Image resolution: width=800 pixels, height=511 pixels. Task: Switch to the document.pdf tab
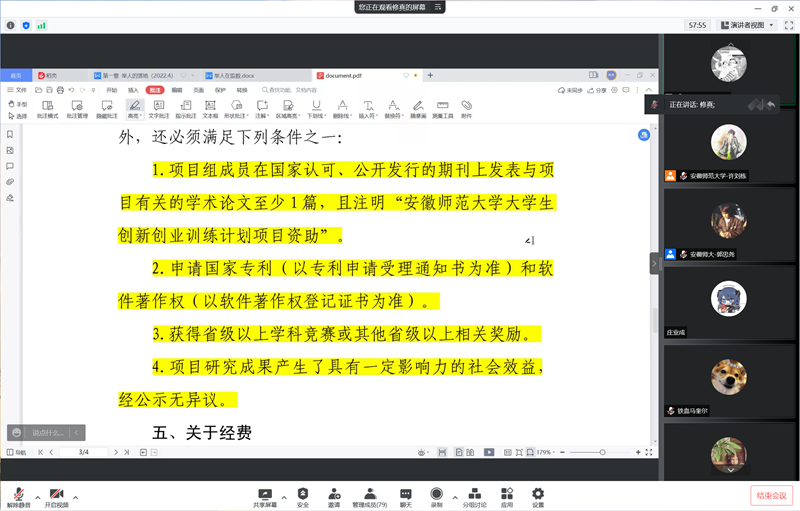[x=347, y=75]
